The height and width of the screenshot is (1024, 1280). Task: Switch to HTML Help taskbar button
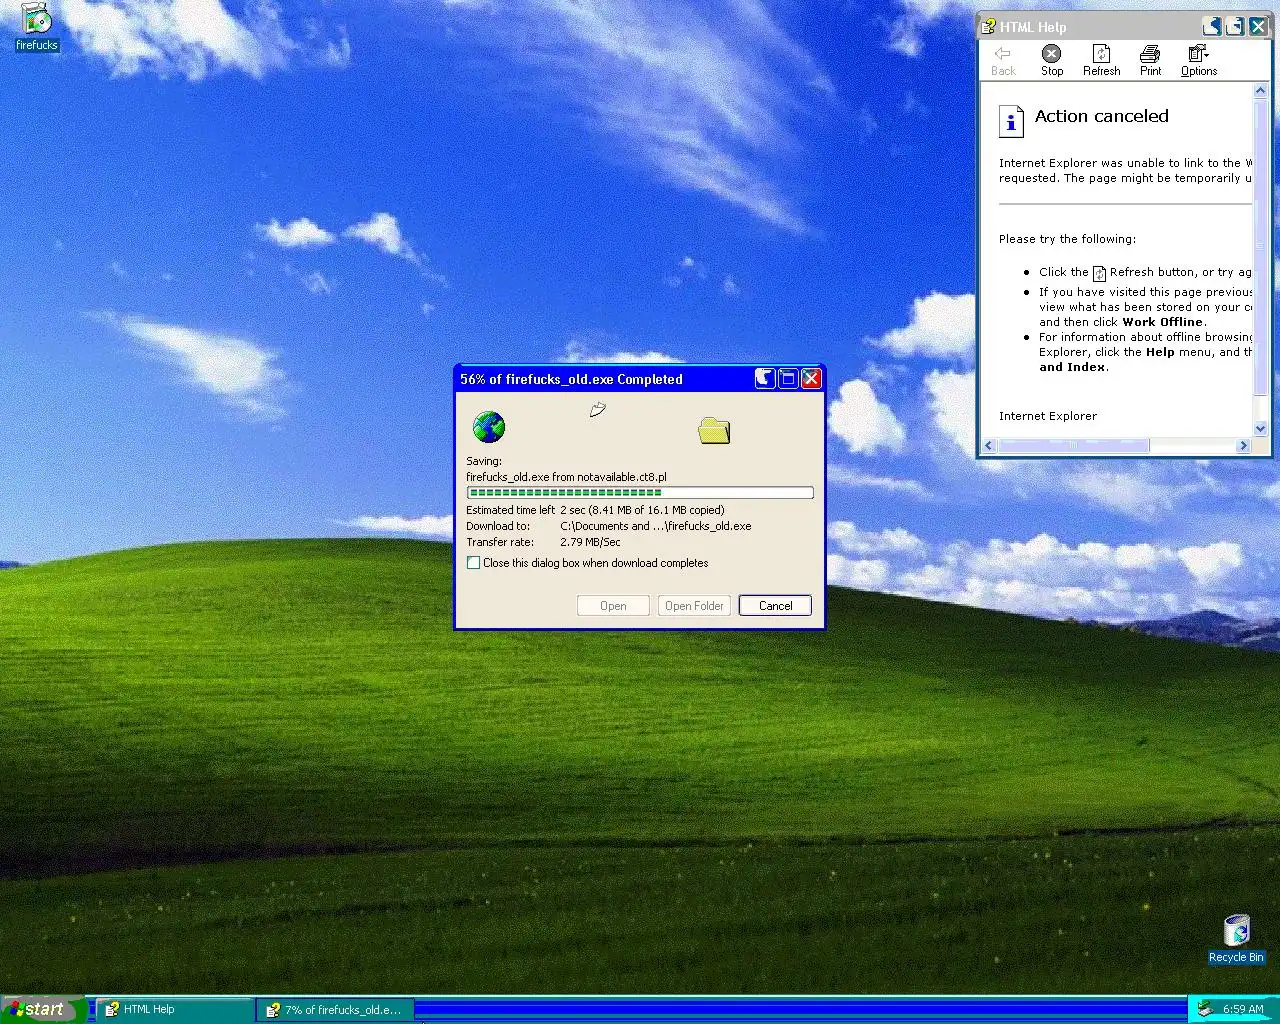point(174,1010)
